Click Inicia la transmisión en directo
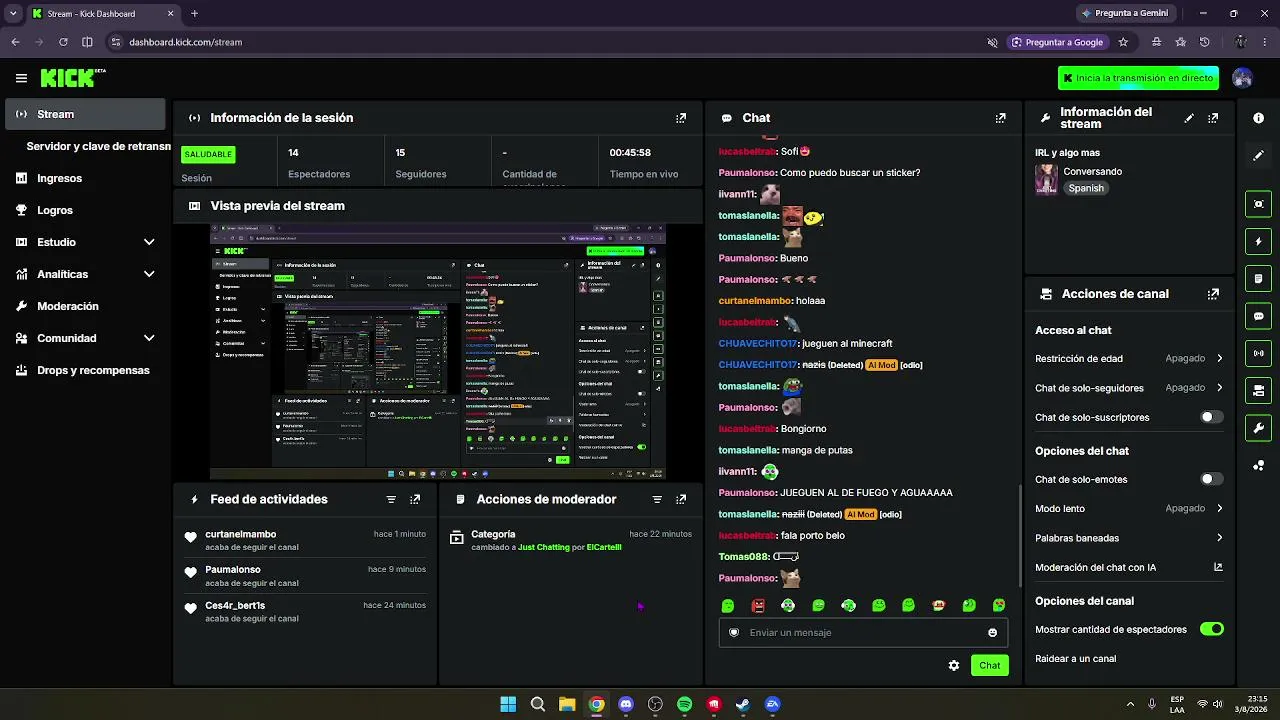 tap(1139, 78)
